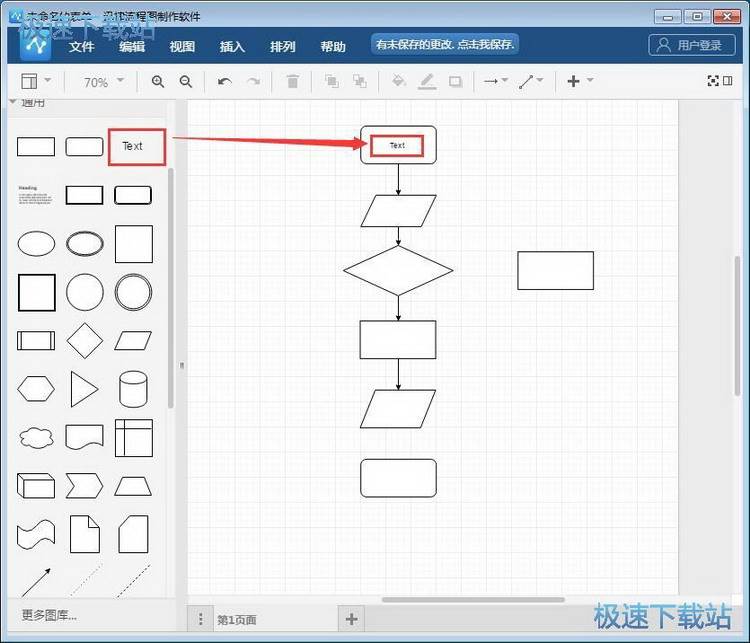Select the double ellipse shape in palette
This screenshot has width=750, height=643.
85,244
